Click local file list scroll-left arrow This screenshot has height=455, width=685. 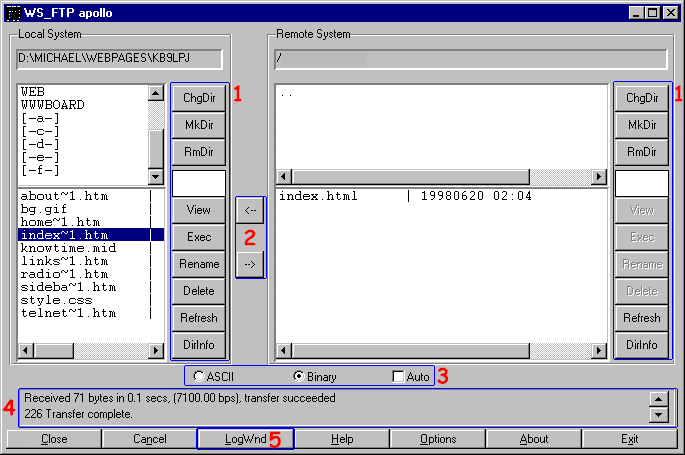point(26,350)
